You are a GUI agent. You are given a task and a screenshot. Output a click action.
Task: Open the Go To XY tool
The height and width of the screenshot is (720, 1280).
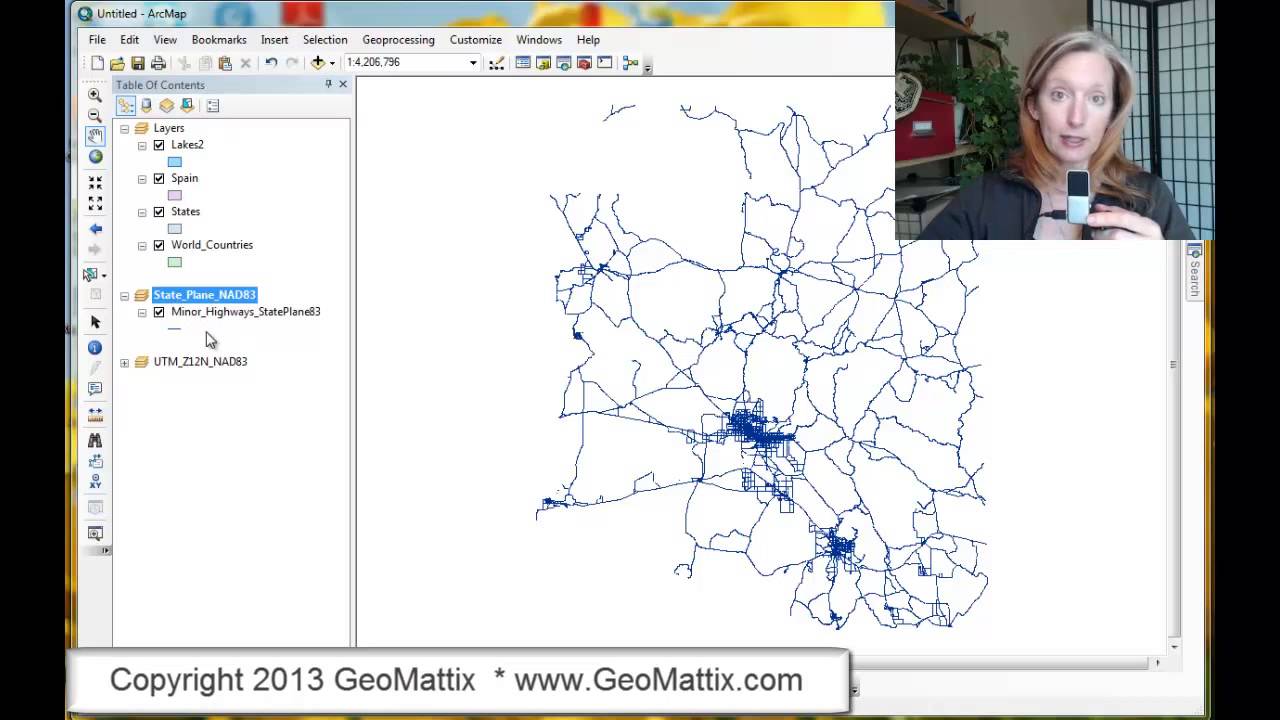95,481
